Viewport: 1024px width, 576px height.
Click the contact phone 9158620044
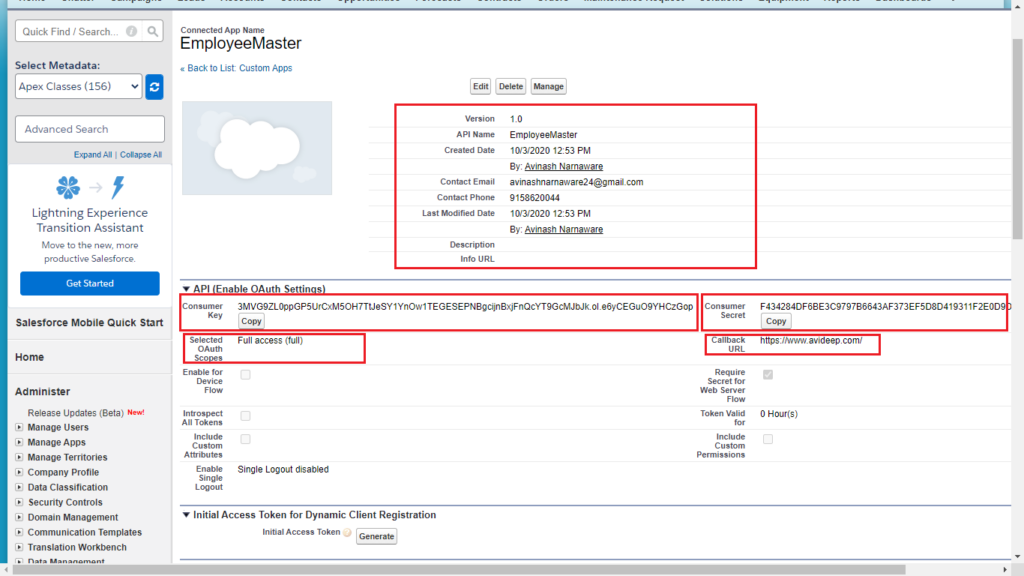pos(535,198)
